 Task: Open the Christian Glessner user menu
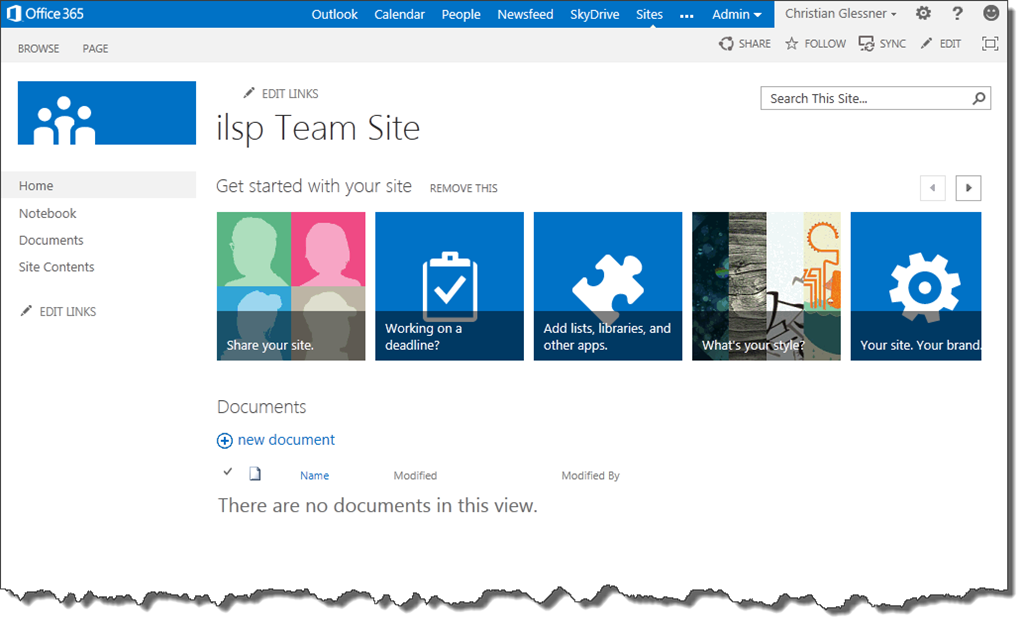coord(840,14)
